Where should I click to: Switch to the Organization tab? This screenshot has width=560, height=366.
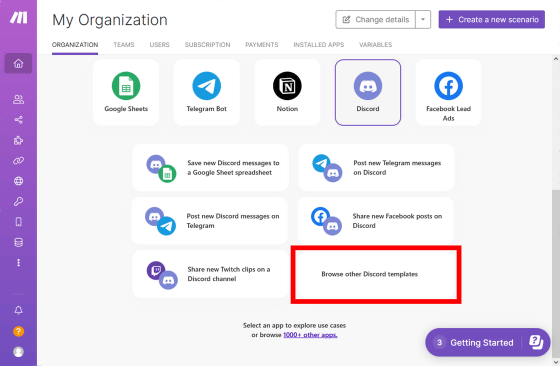[x=75, y=45]
